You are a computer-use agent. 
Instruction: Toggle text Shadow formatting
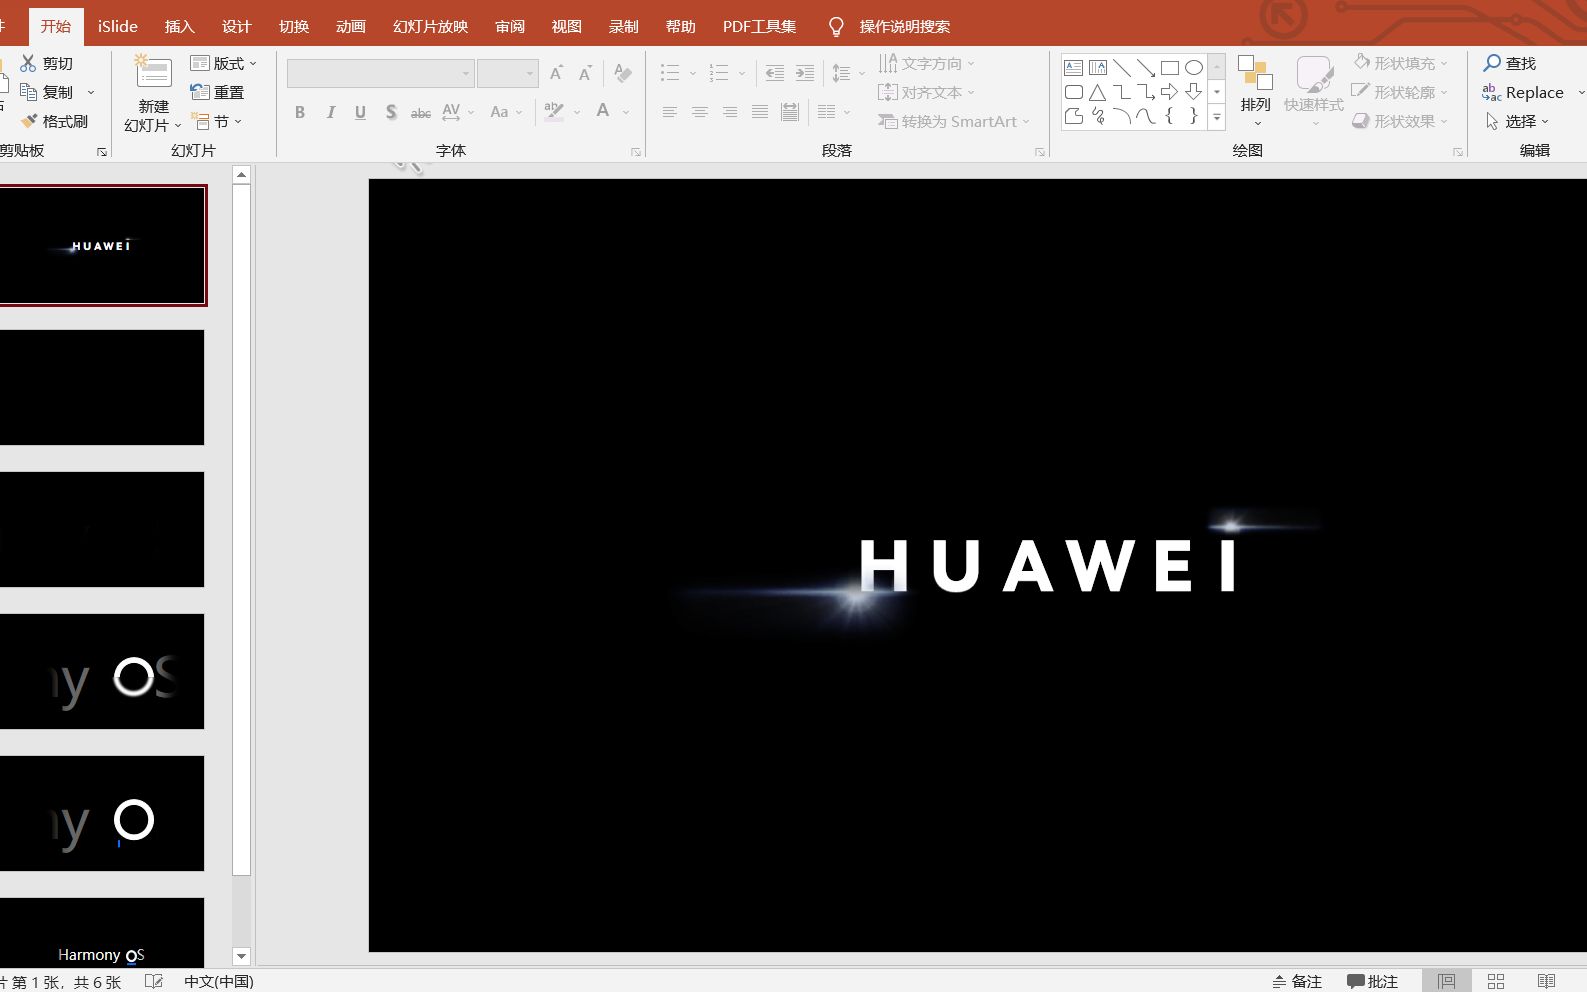391,112
